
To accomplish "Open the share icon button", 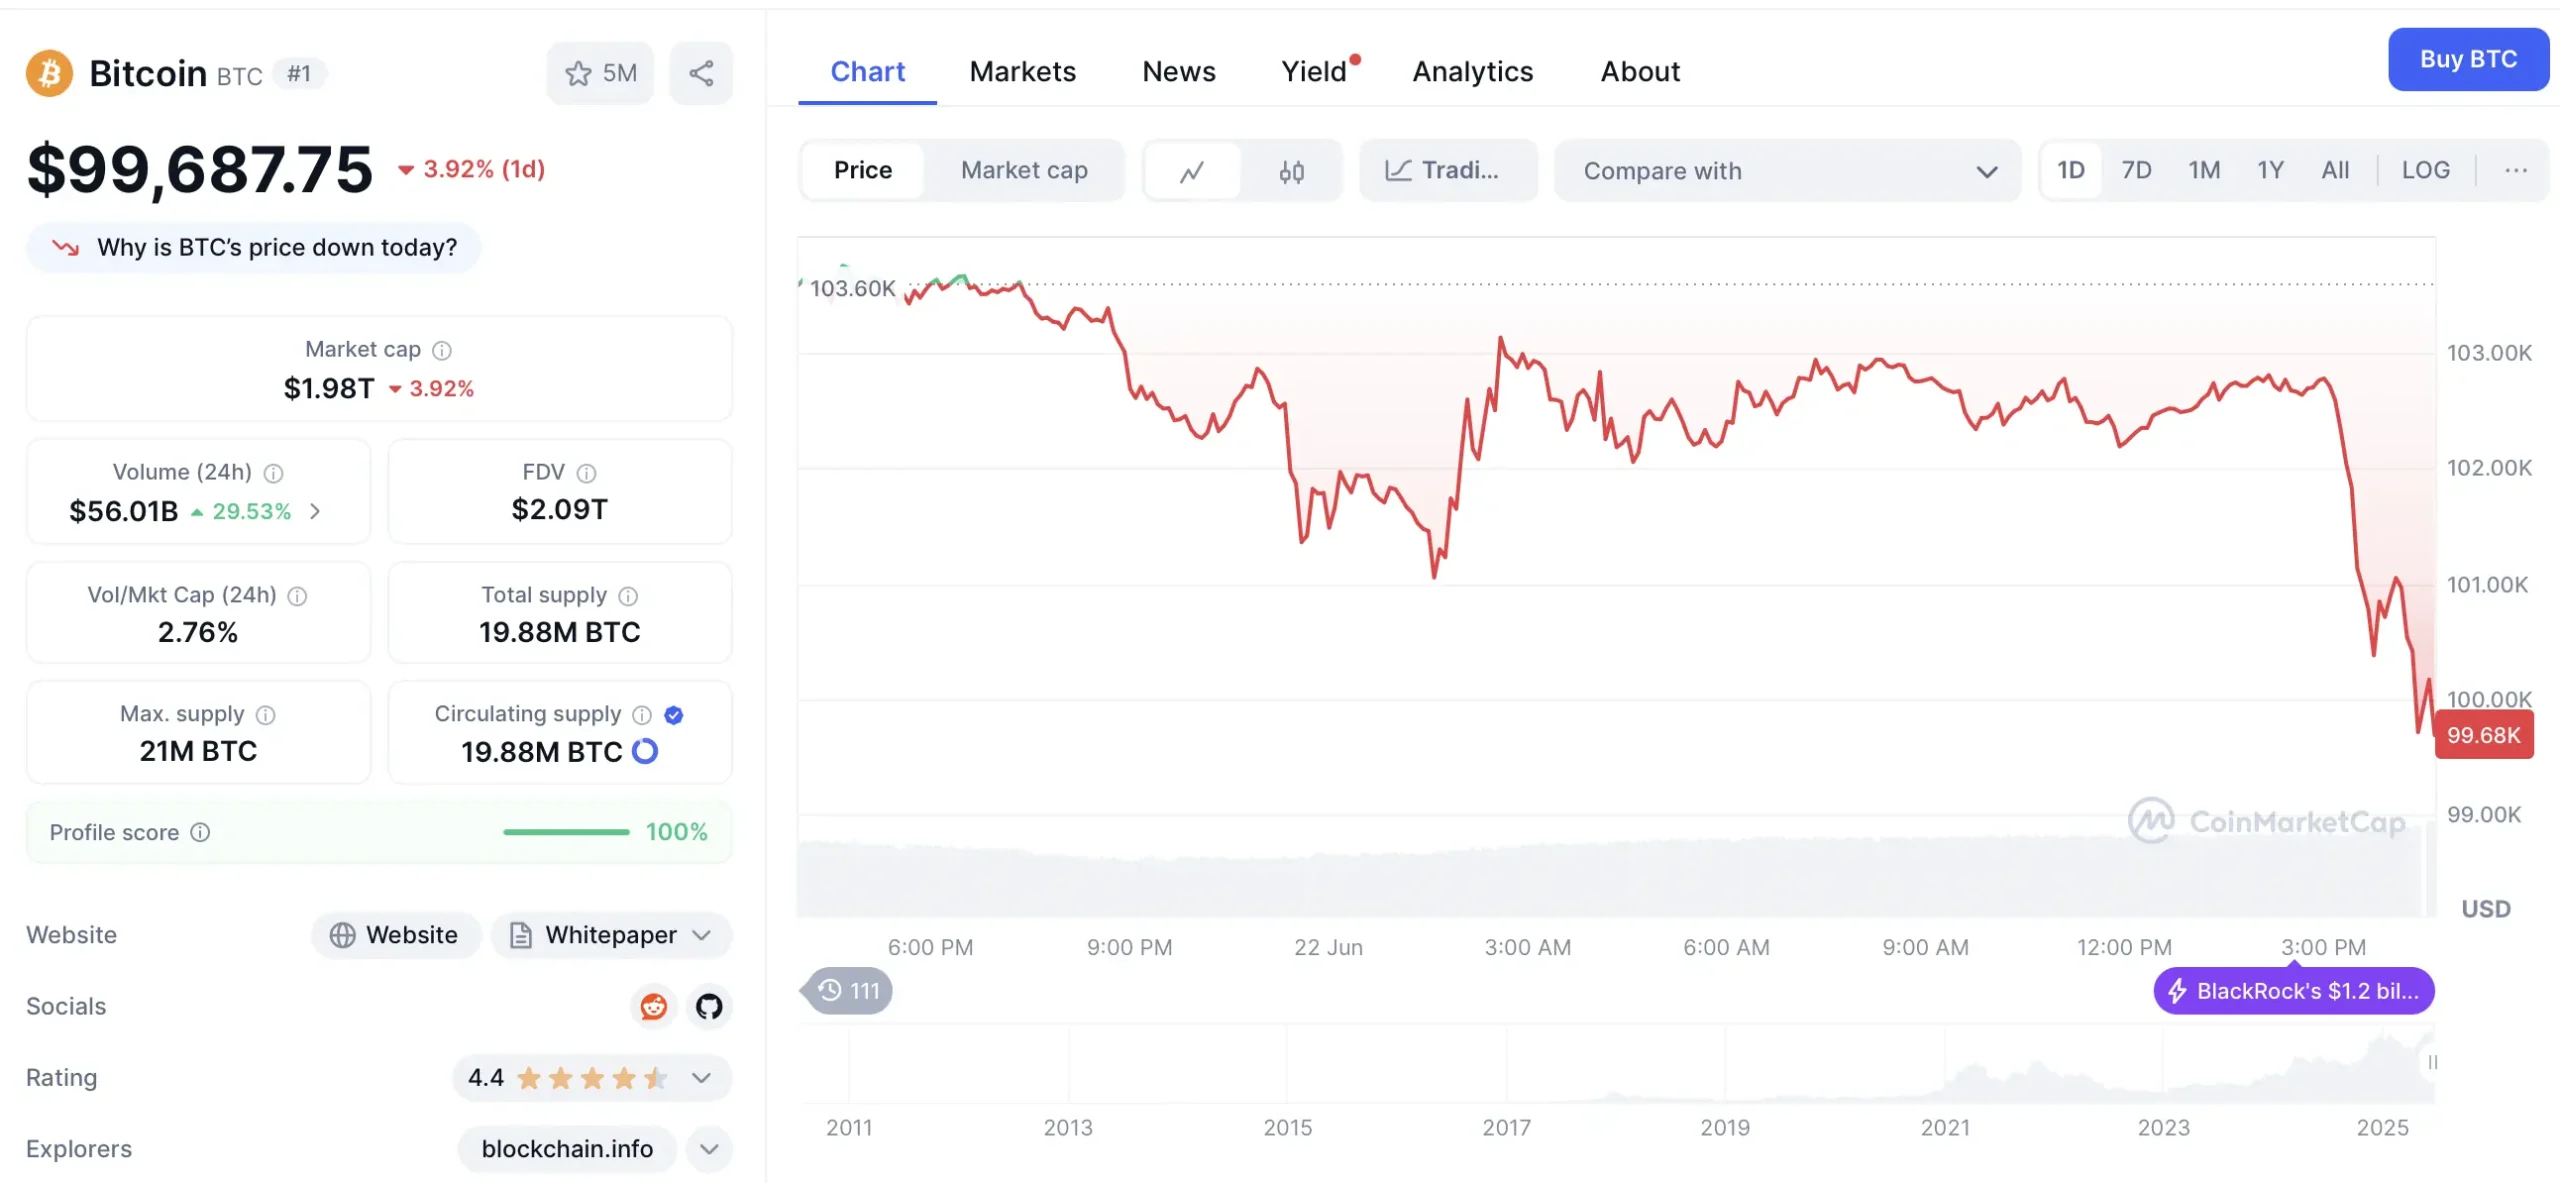I will coord(701,73).
